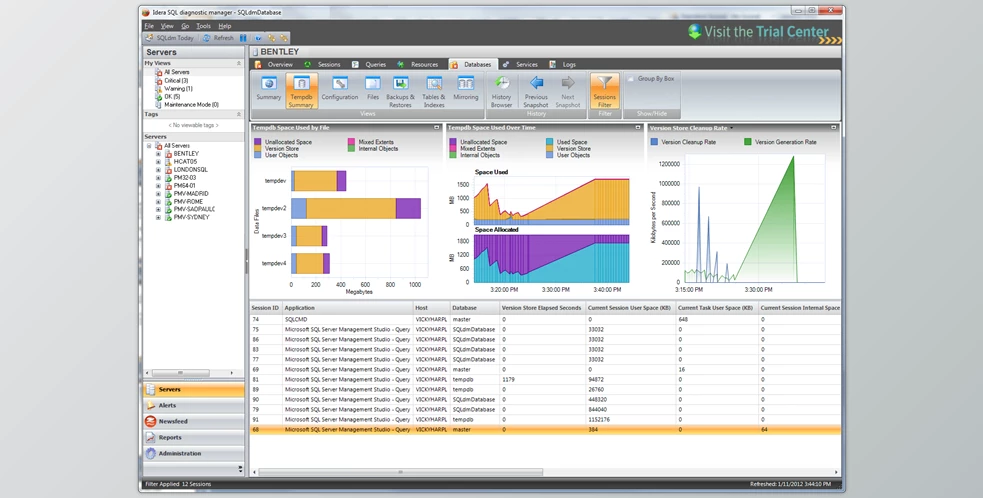The height and width of the screenshot is (498, 983).
Task: Click the Alerts panel icon
Action: [150, 406]
